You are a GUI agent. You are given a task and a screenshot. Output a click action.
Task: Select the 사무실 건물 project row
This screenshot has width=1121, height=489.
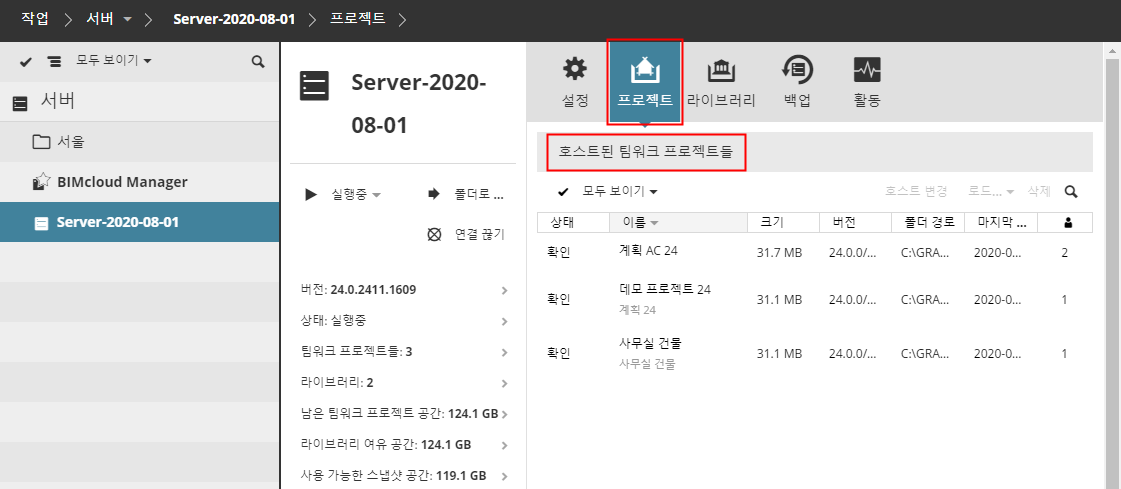(815, 352)
